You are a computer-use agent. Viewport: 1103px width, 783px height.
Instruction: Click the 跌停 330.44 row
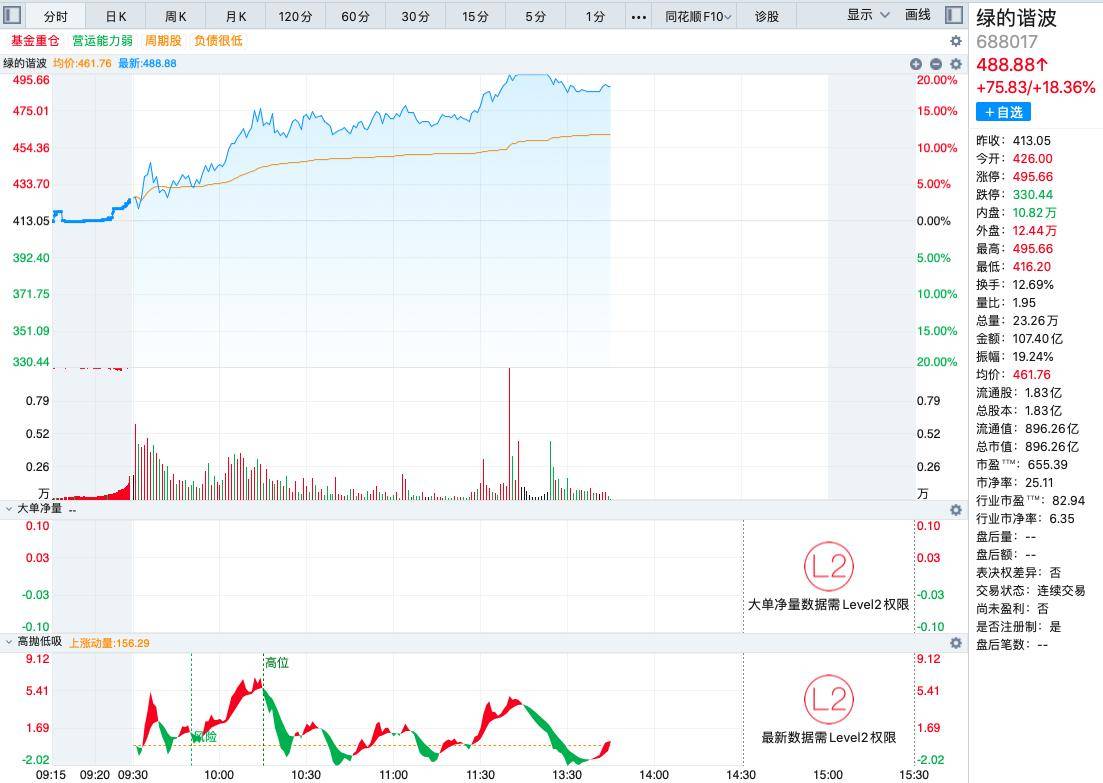tap(1014, 195)
